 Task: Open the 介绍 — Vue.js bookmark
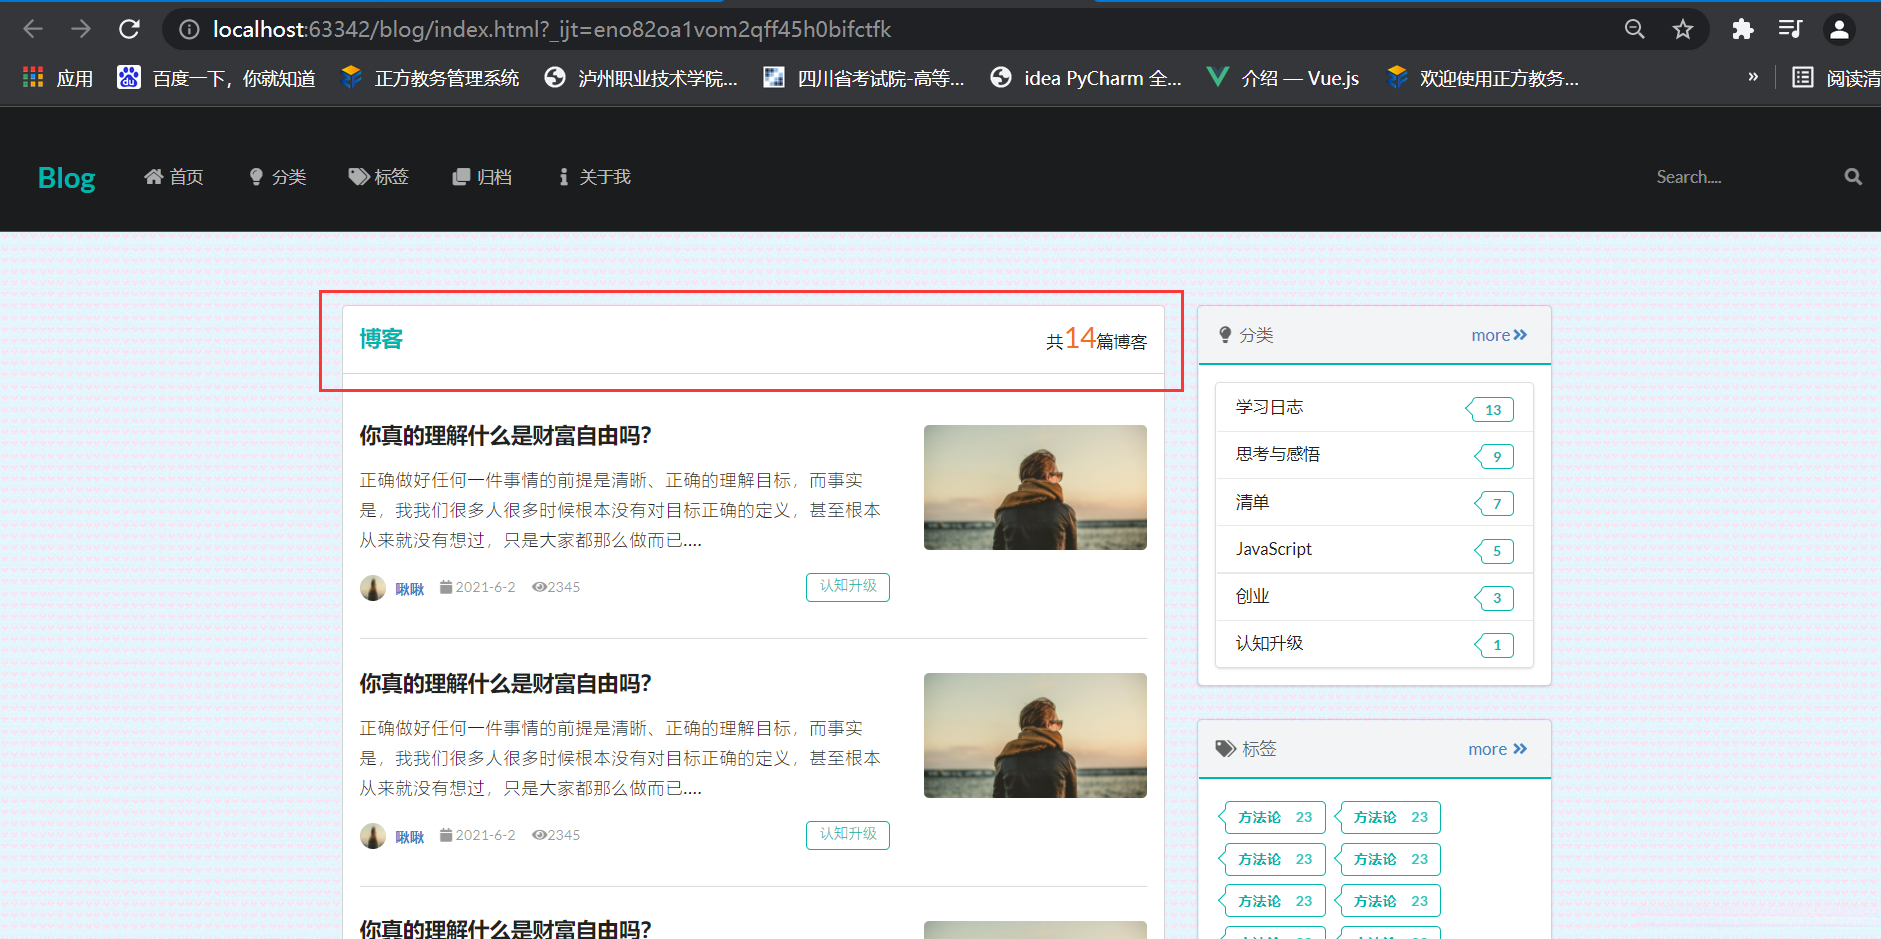pos(1283,78)
